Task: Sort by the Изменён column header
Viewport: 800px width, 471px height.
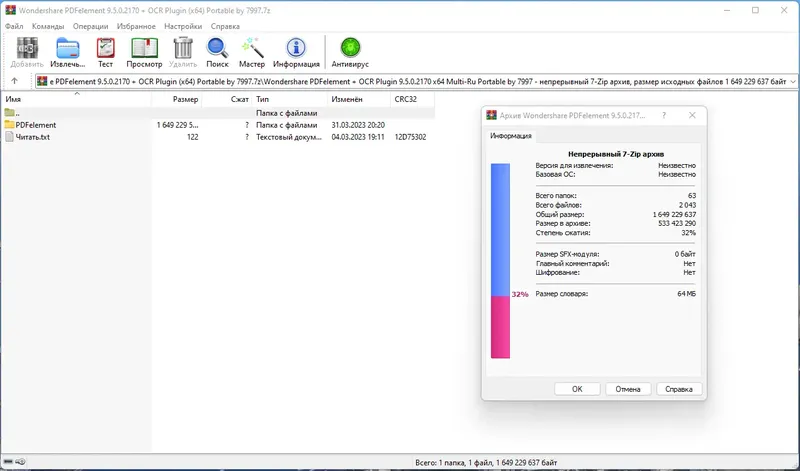Action: (359, 99)
